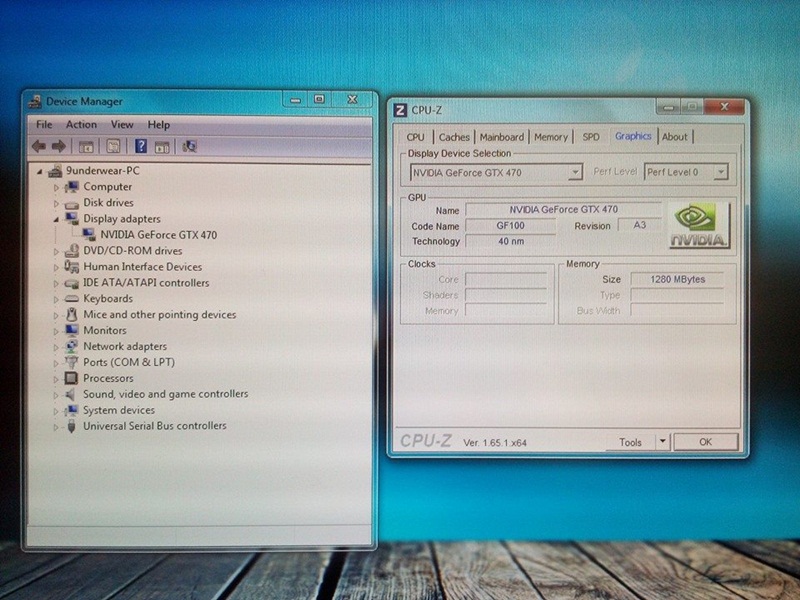Expand the Keyboards node arrow
This screenshot has width=800, height=600.
pyautogui.click(x=56, y=299)
